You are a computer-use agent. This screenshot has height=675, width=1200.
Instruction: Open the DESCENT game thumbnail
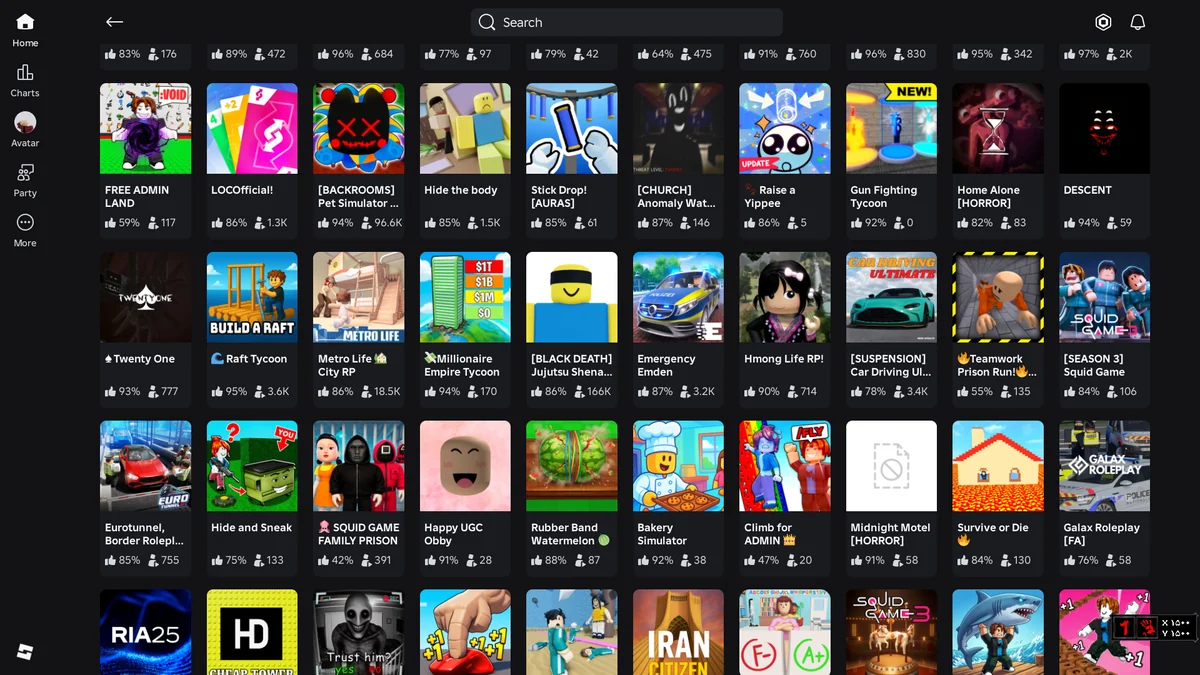(x=1105, y=128)
